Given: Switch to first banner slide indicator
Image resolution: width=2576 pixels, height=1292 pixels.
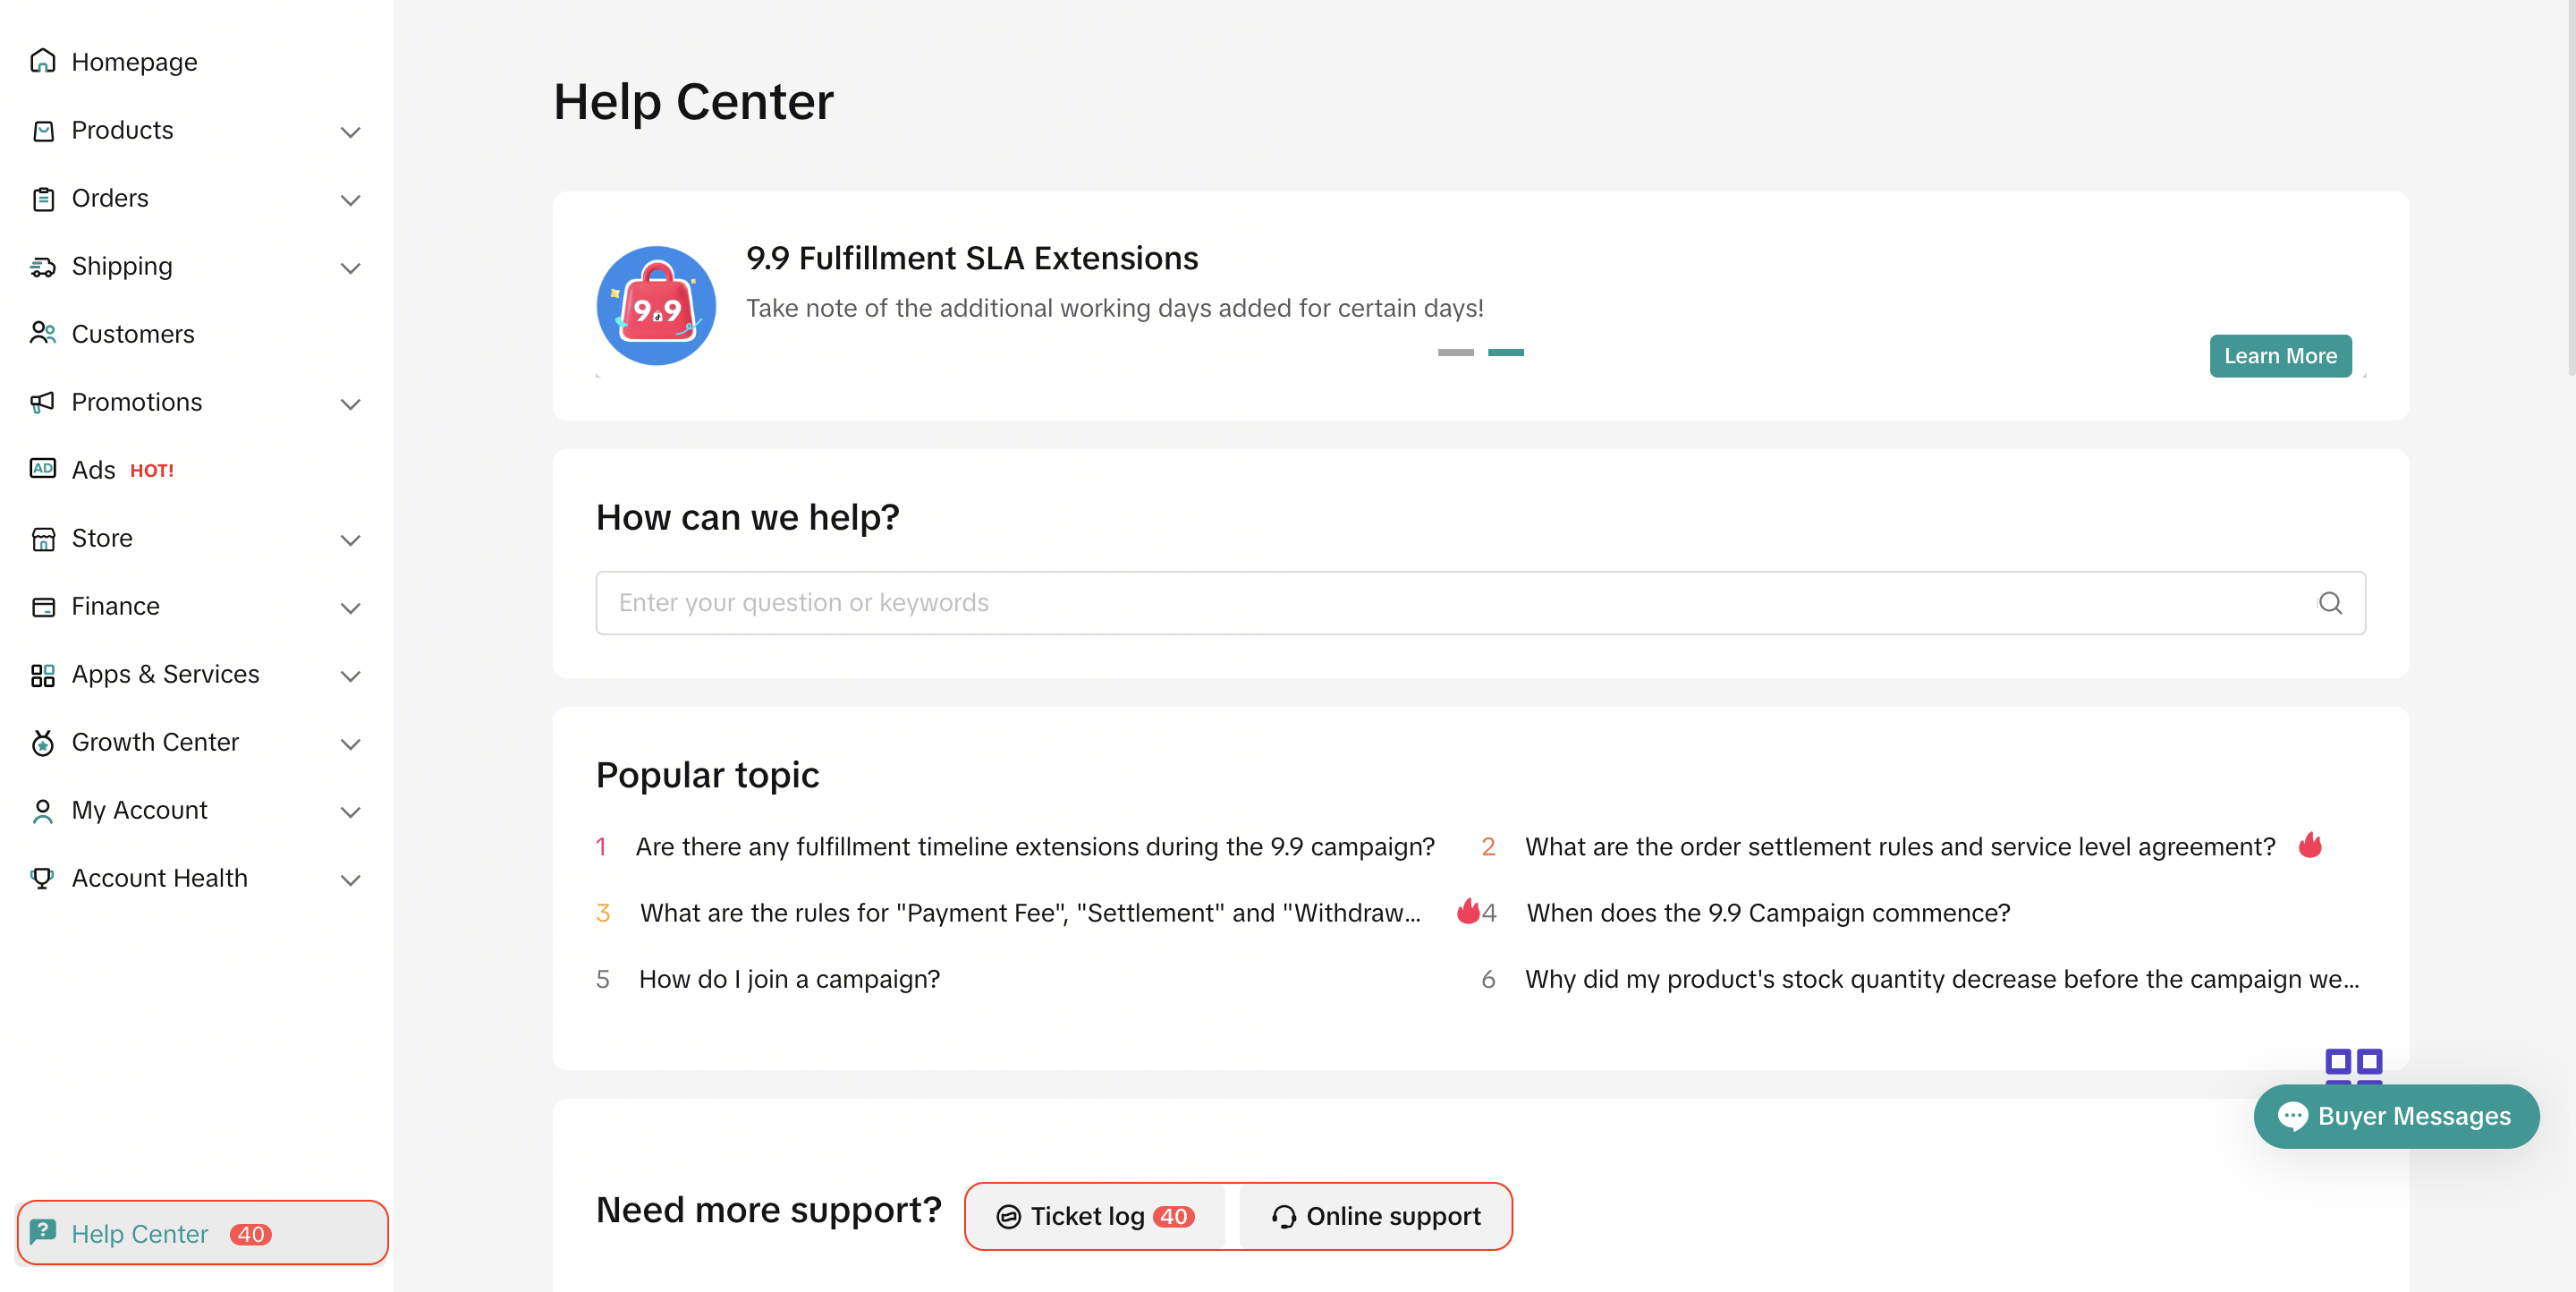Looking at the screenshot, I should (1455, 352).
